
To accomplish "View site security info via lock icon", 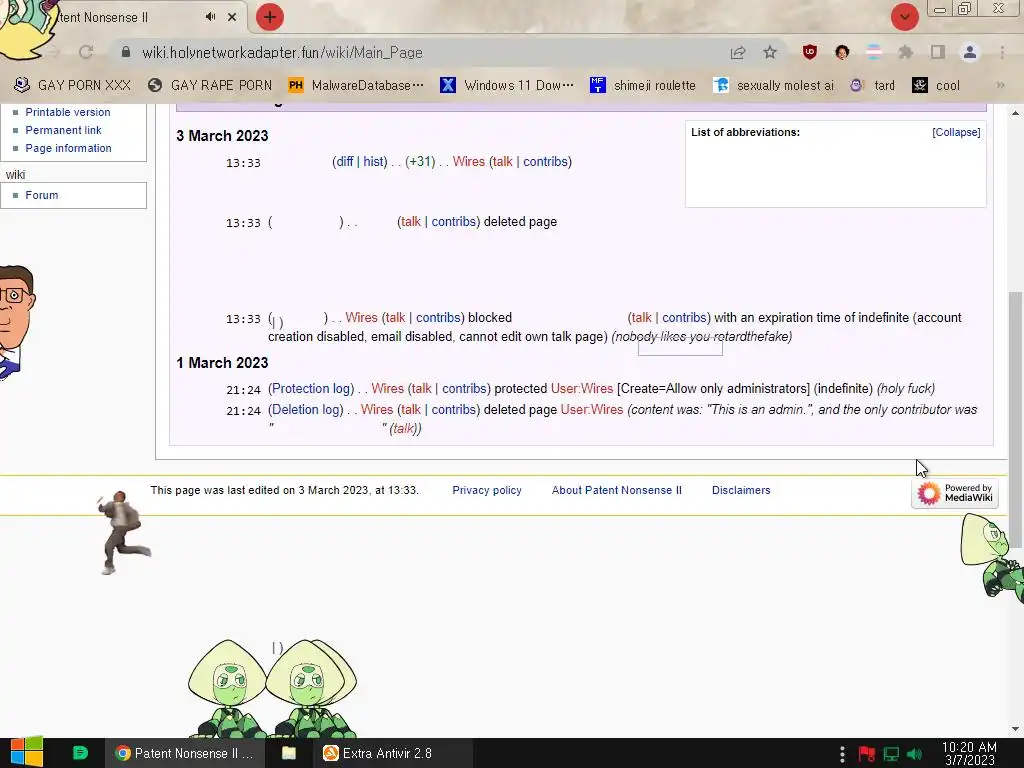I will [x=126, y=52].
